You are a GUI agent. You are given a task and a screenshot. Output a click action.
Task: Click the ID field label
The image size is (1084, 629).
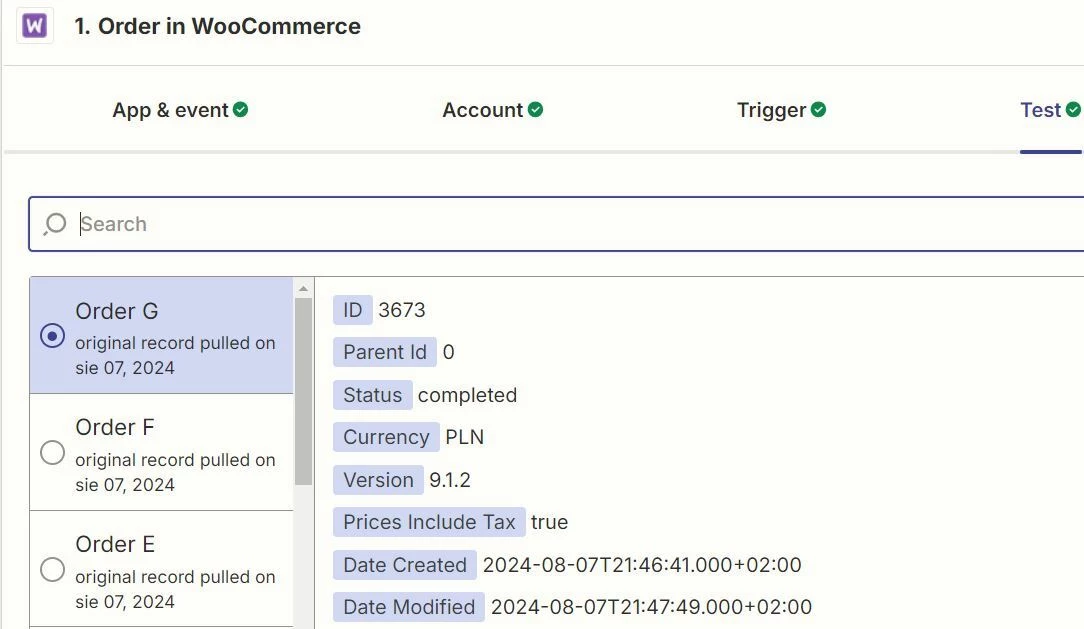click(353, 310)
